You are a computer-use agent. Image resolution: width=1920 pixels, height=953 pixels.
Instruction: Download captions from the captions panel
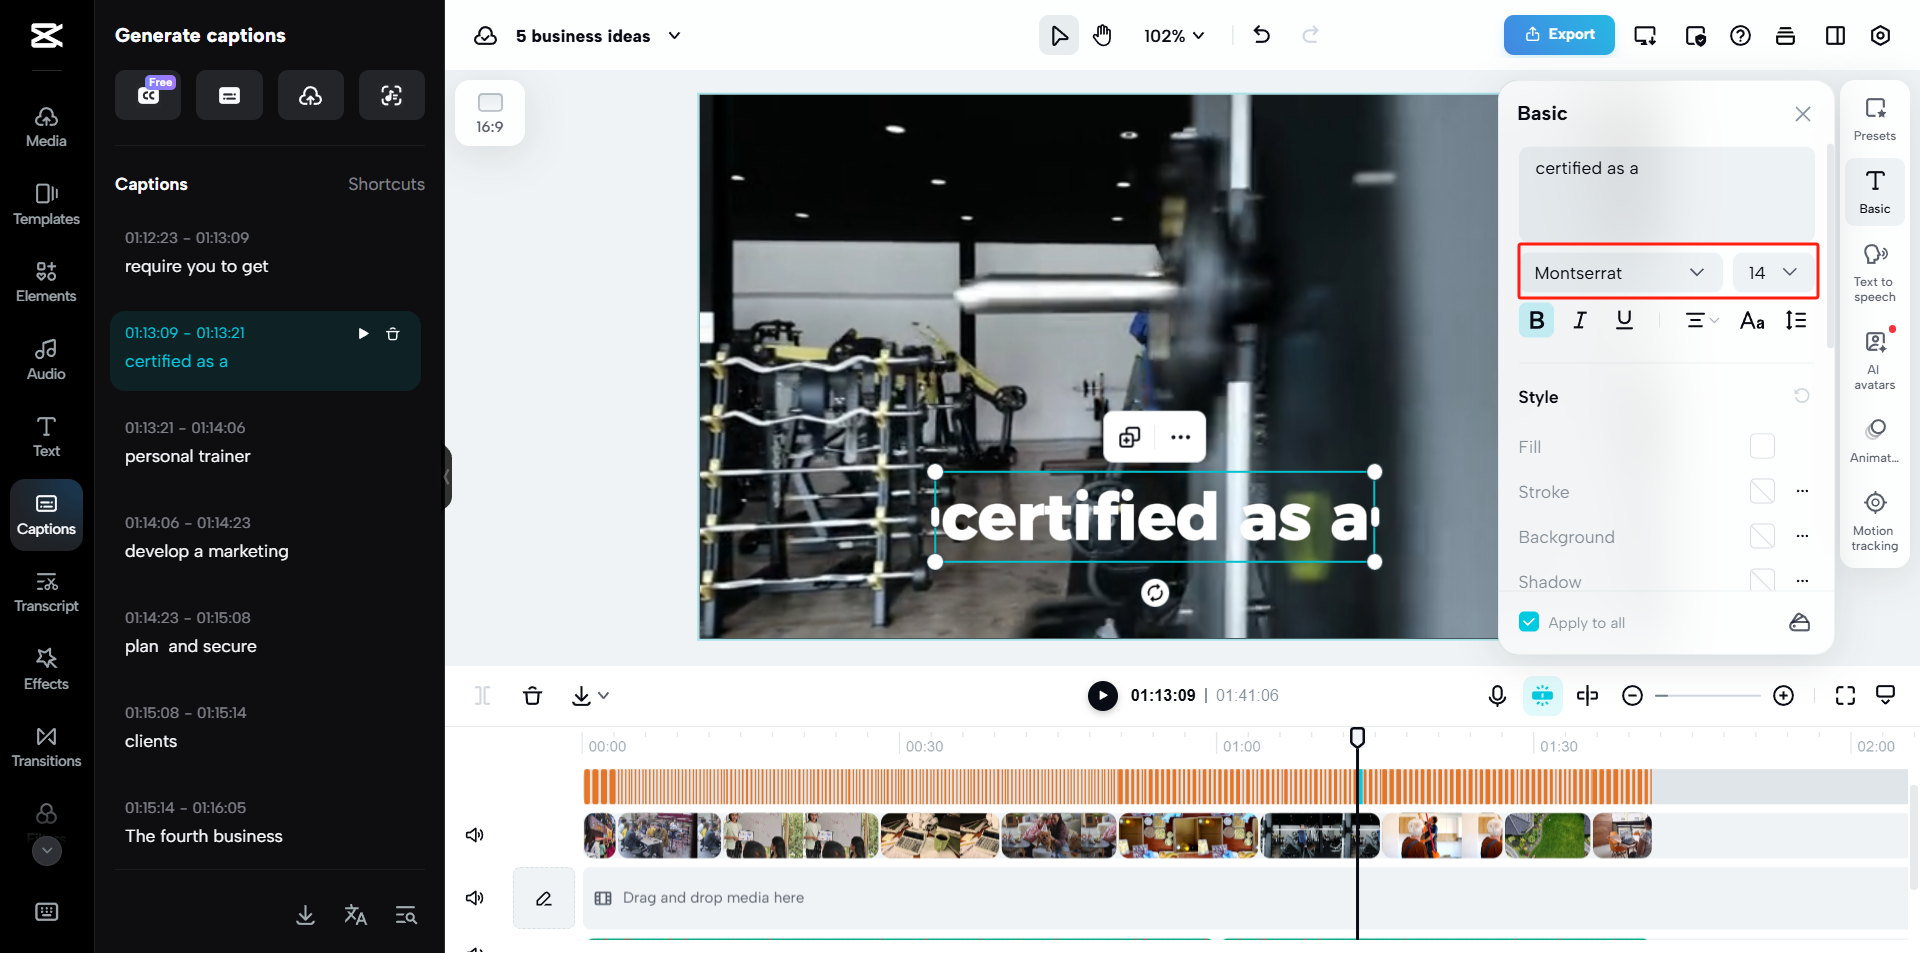306,915
